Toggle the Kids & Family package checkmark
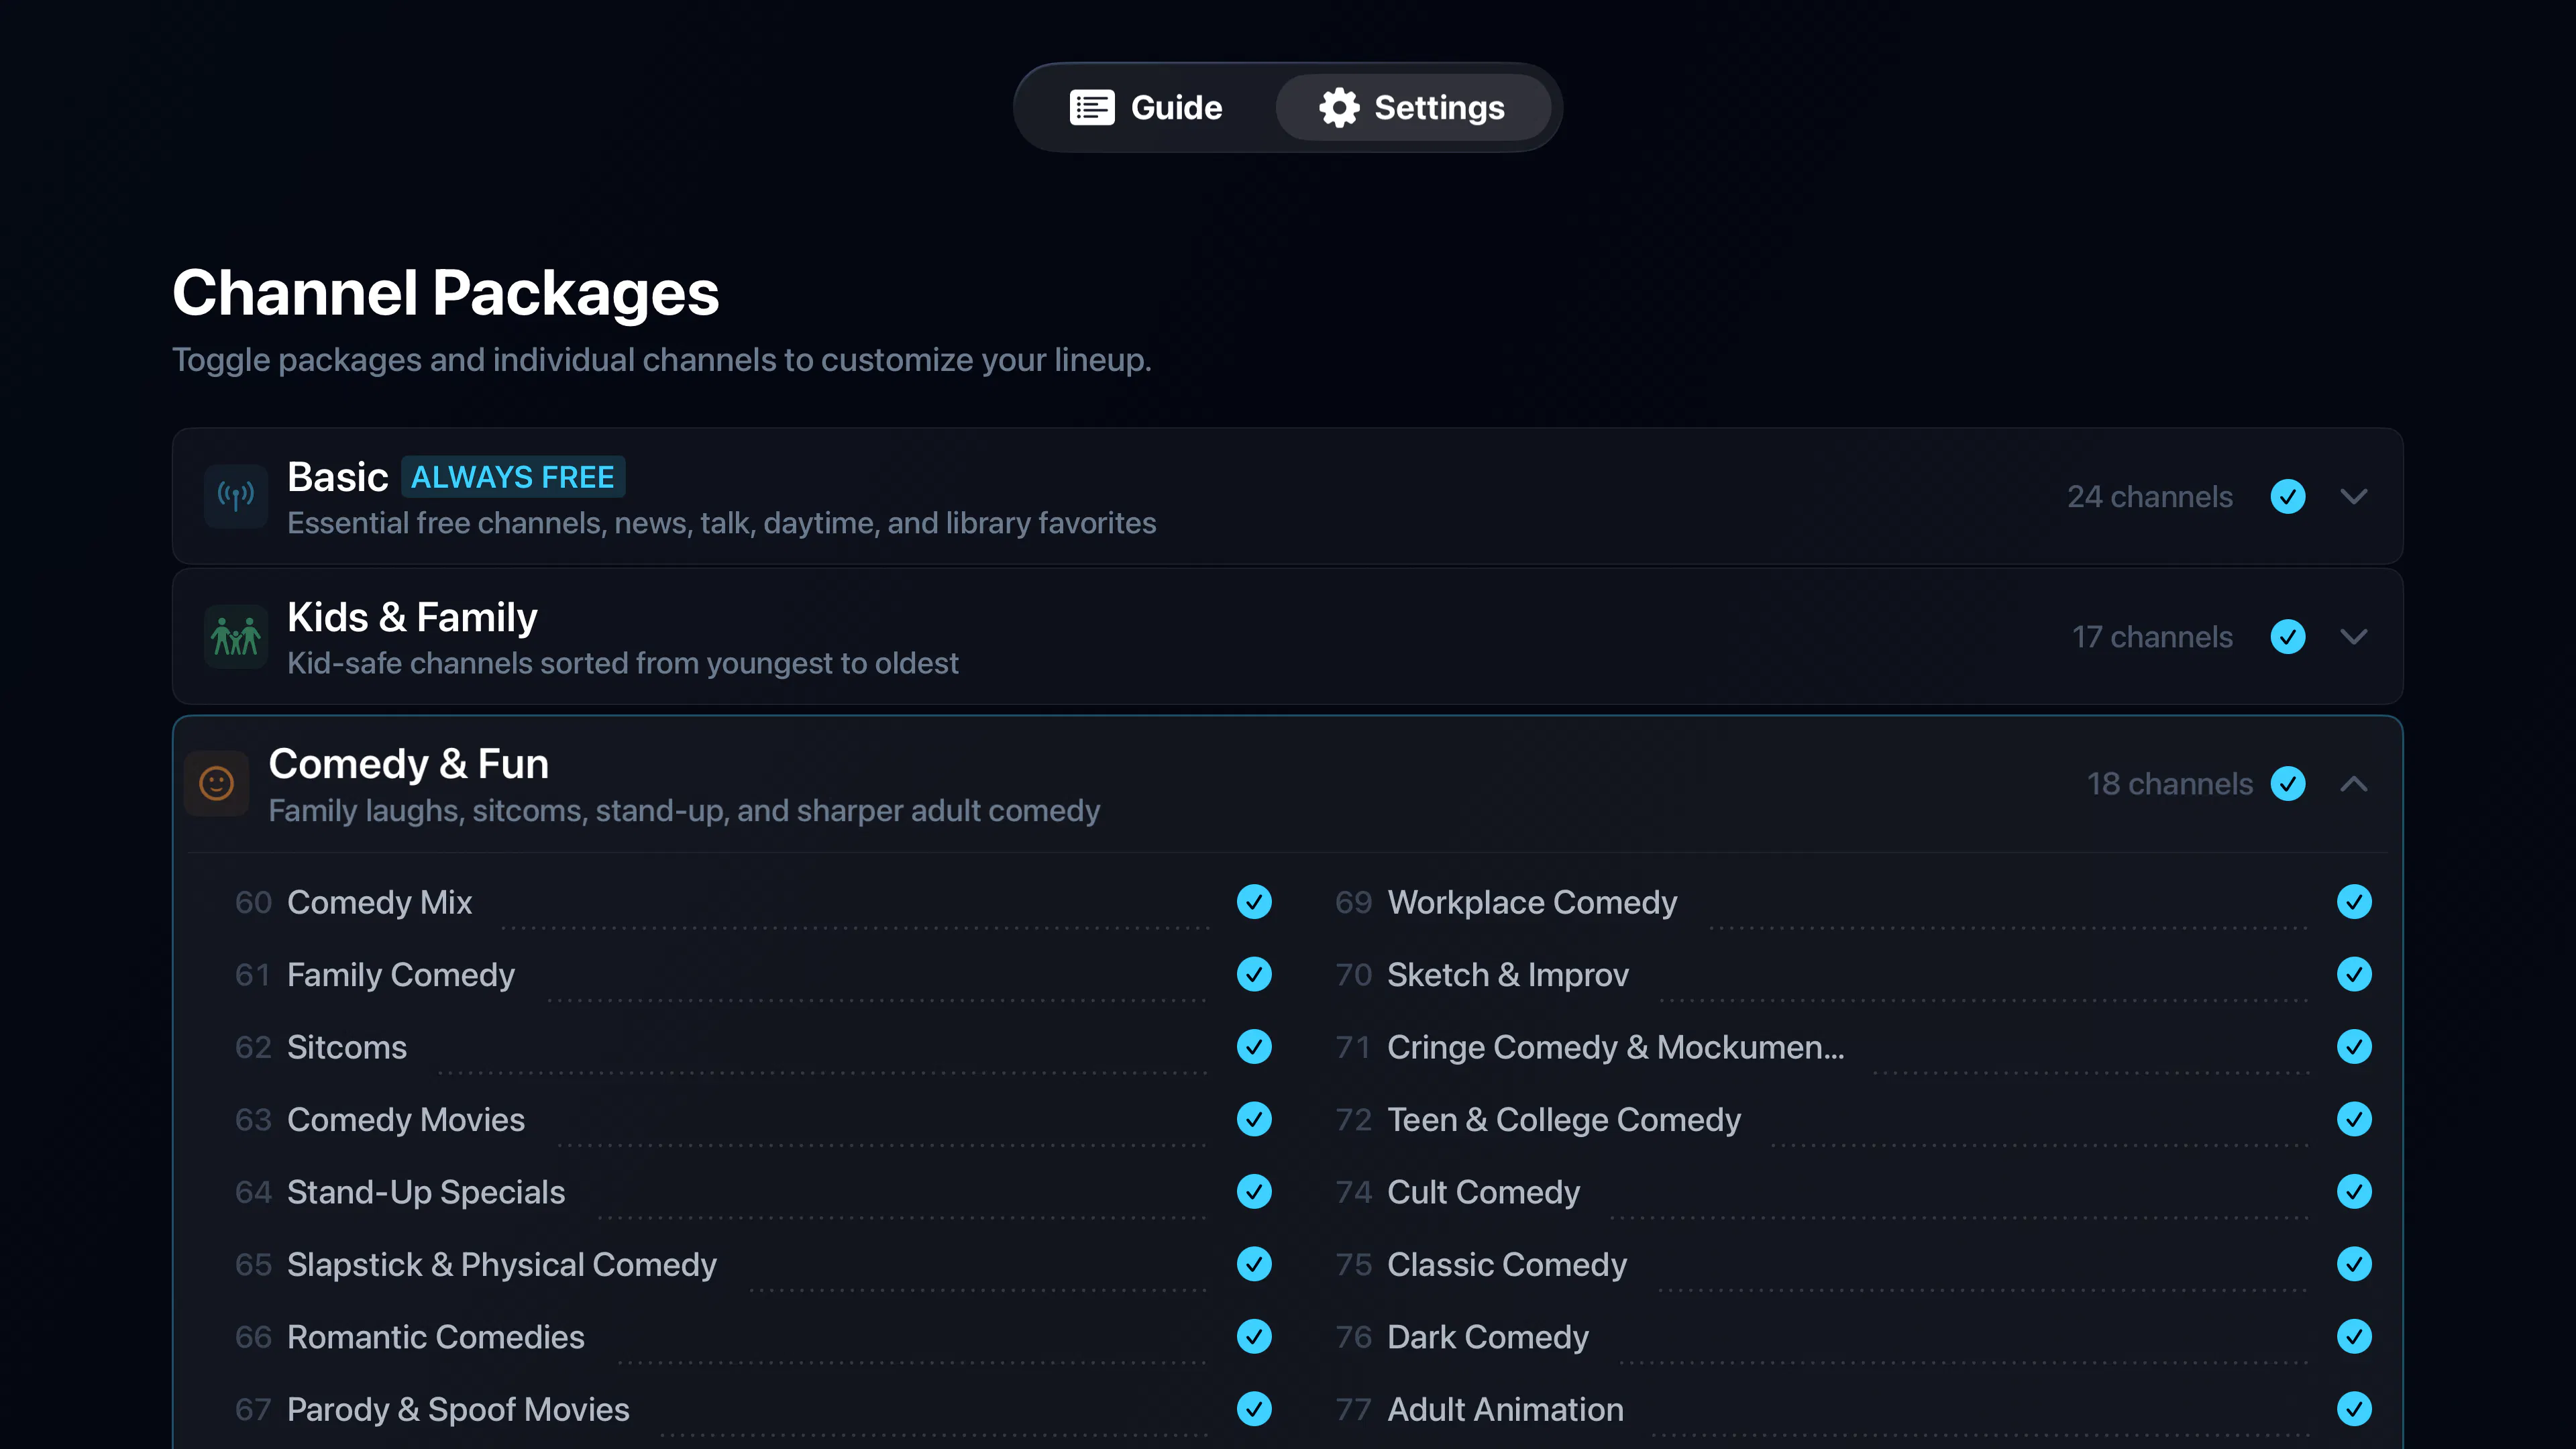Viewport: 2576px width, 1449px height. (2288, 636)
